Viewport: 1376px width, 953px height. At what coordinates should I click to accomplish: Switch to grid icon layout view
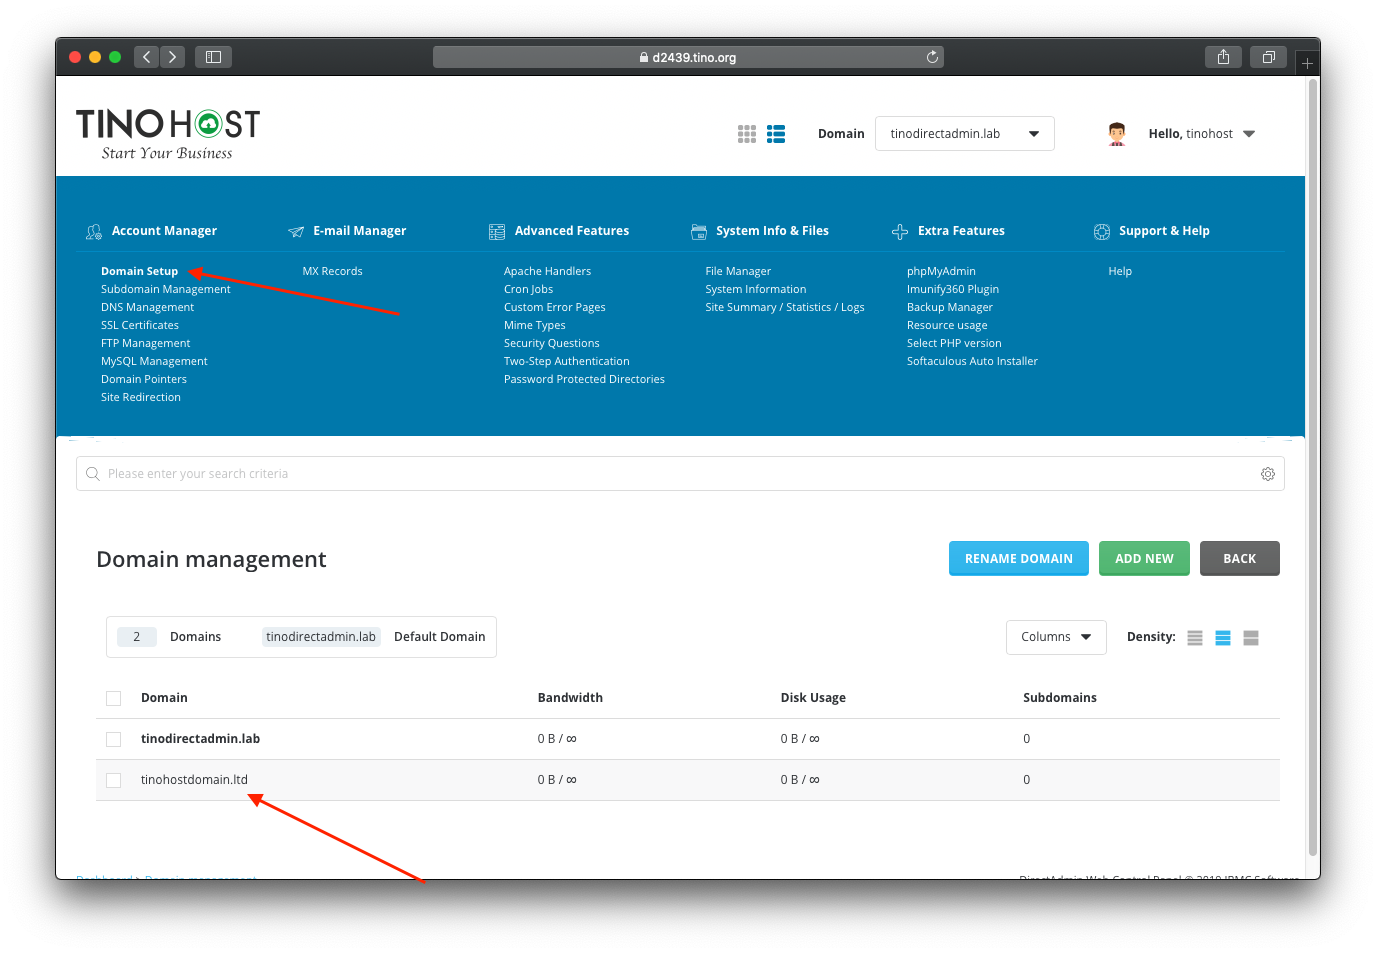pos(747,134)
